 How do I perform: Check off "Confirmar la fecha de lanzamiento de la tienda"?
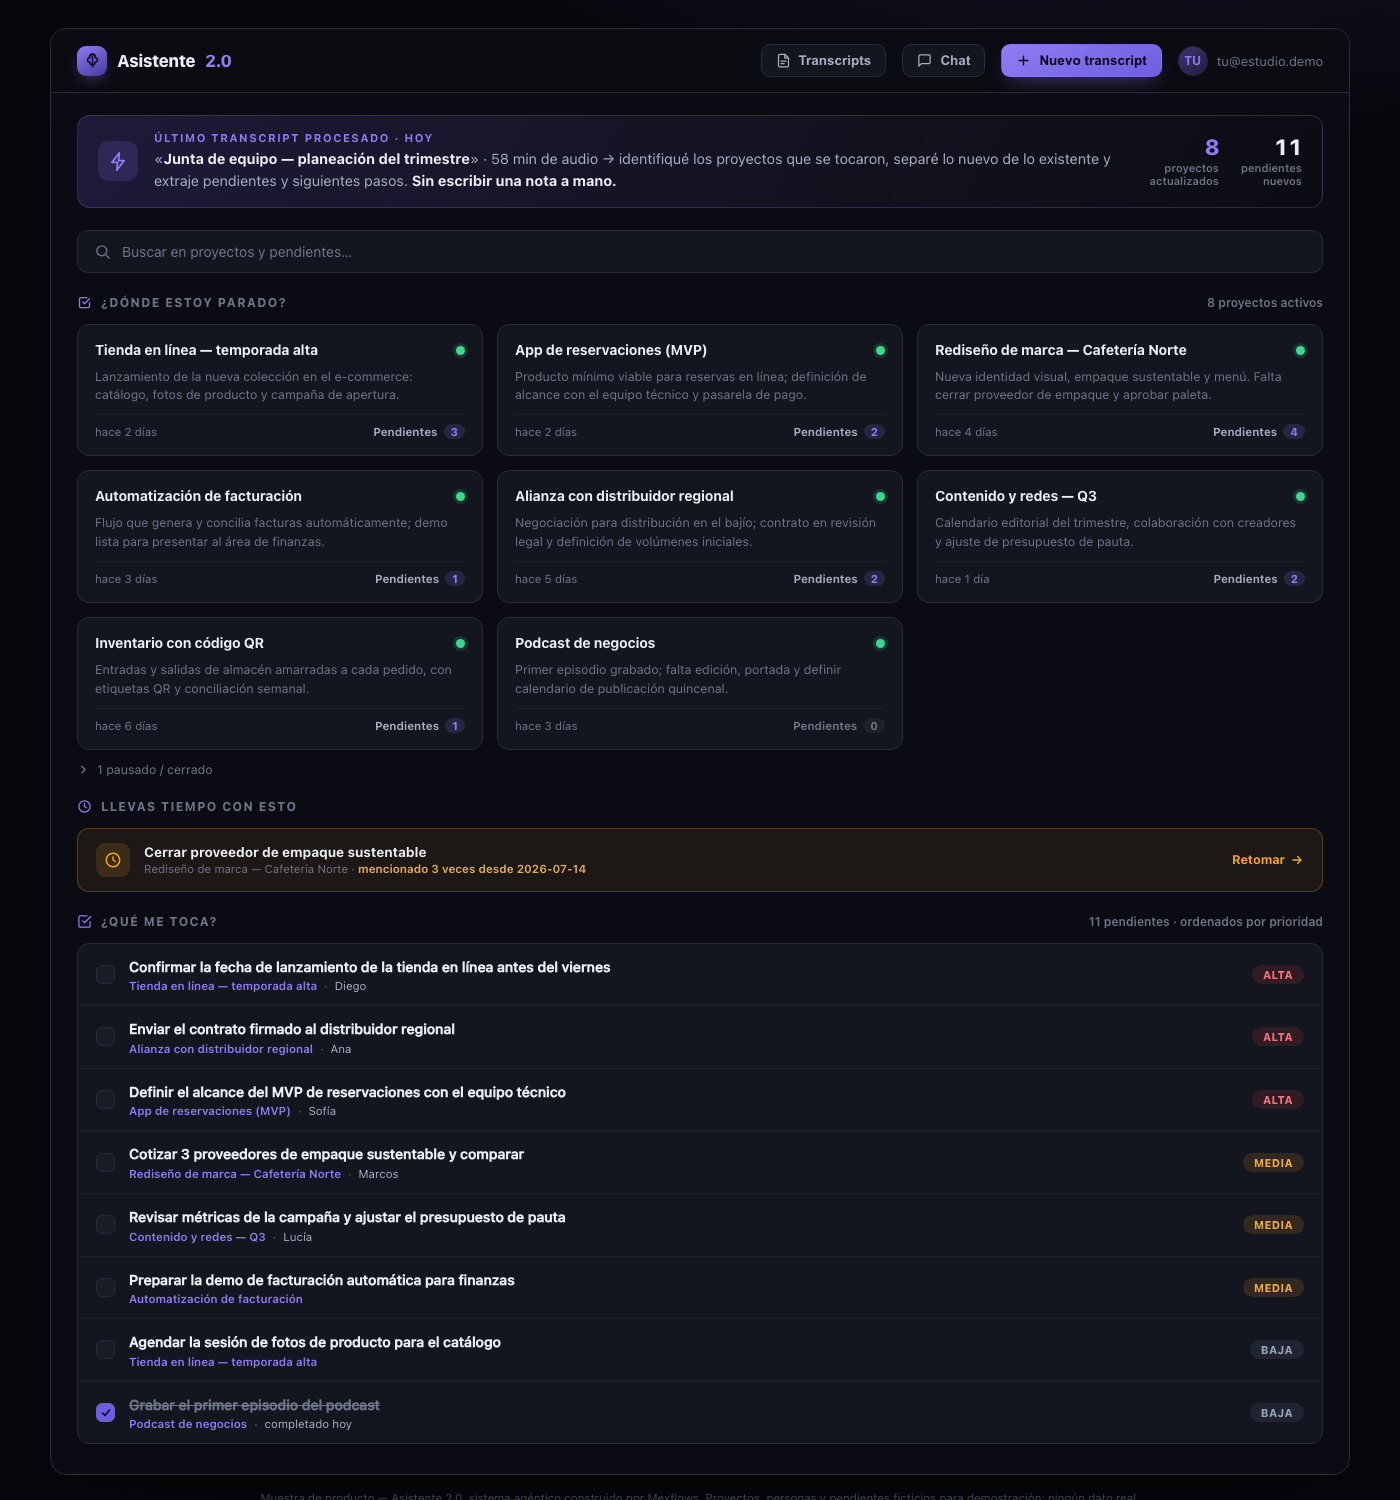coord(105,975)
